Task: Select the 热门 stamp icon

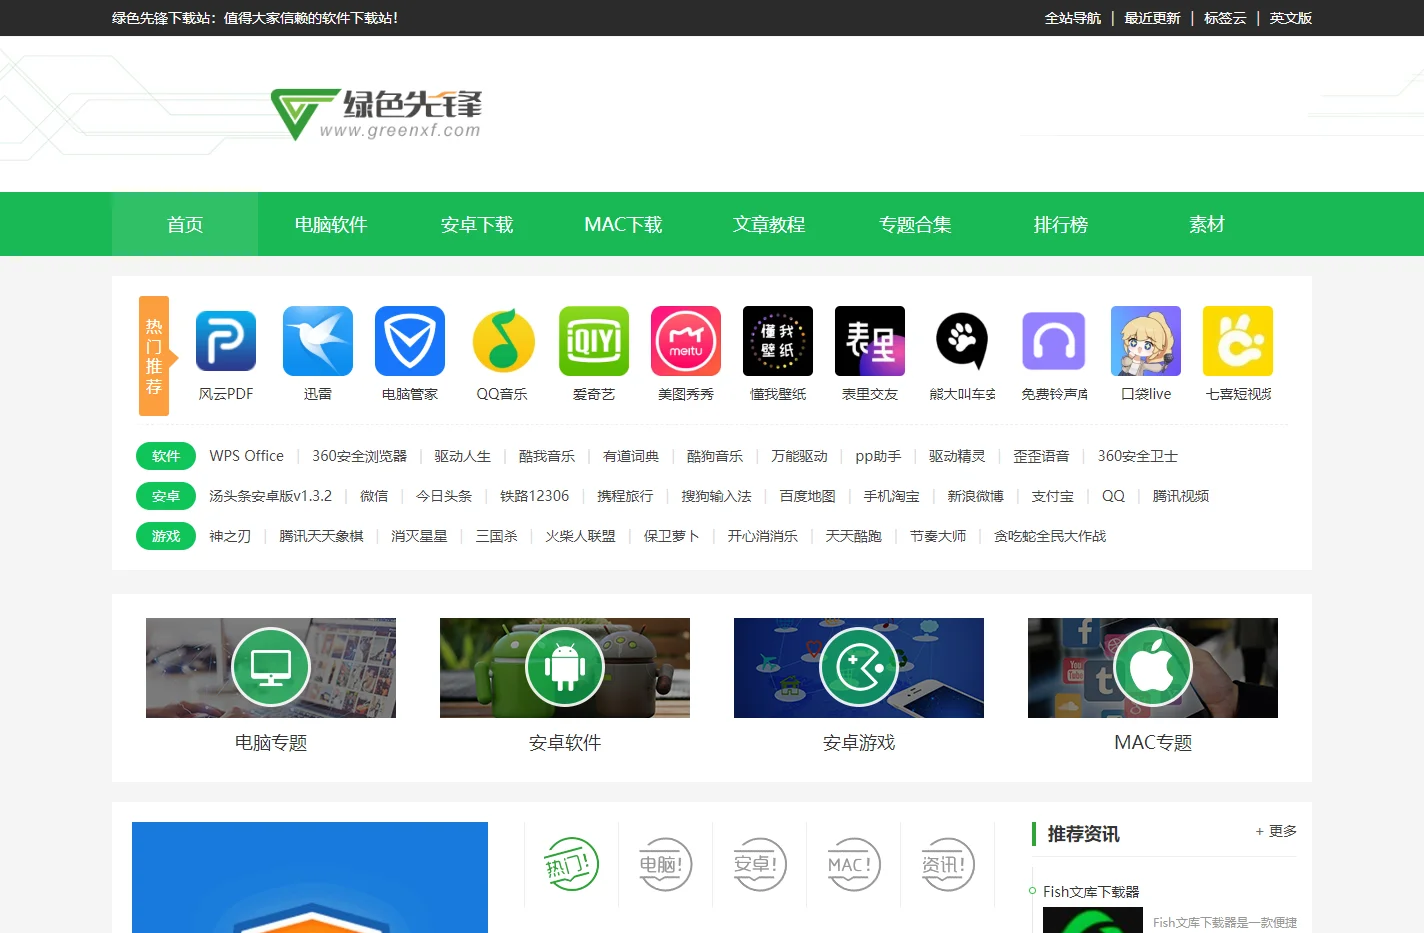Action: click(571, 864)
